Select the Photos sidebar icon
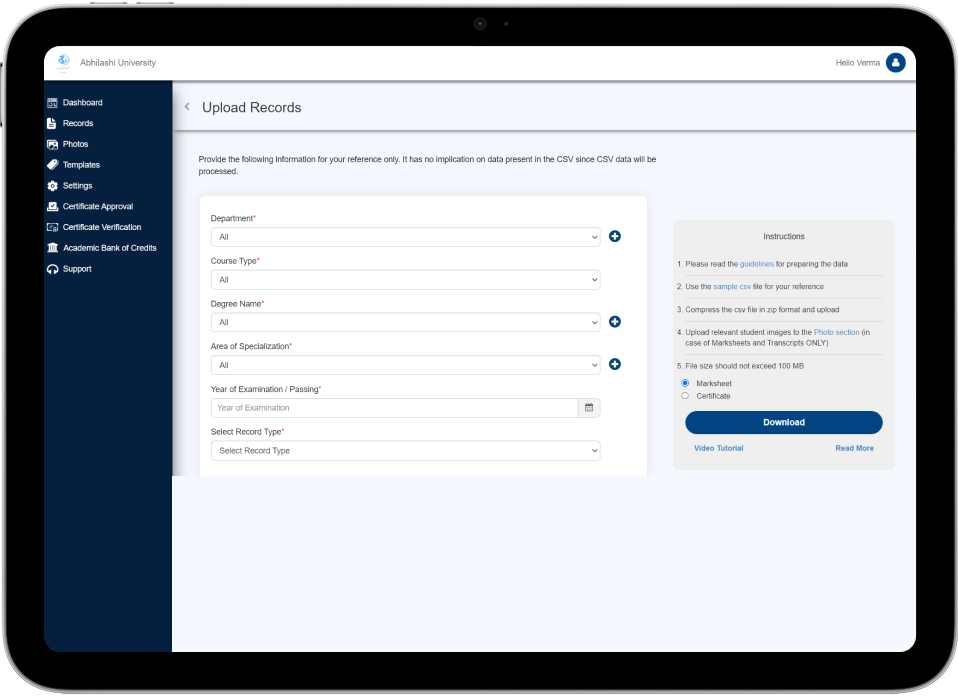The width and height of the screenshot is (958, 696). tap(52, 143)
